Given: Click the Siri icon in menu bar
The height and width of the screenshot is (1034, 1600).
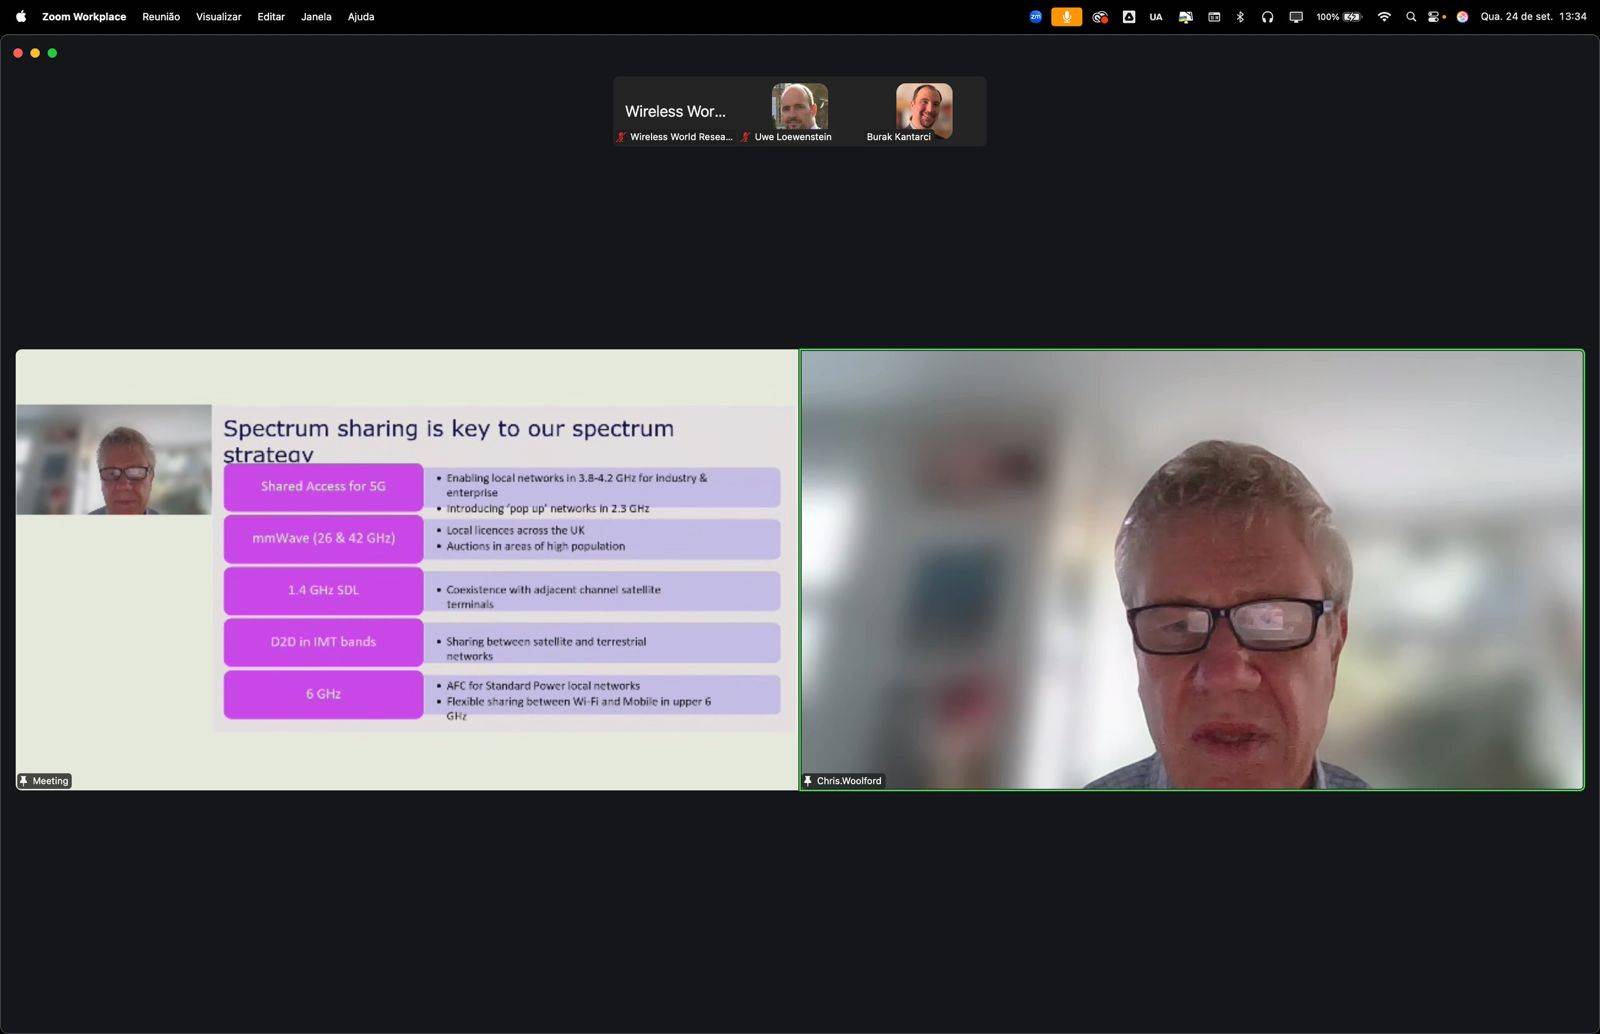Looking at the screenshot, I should (x=1462, y=17).
